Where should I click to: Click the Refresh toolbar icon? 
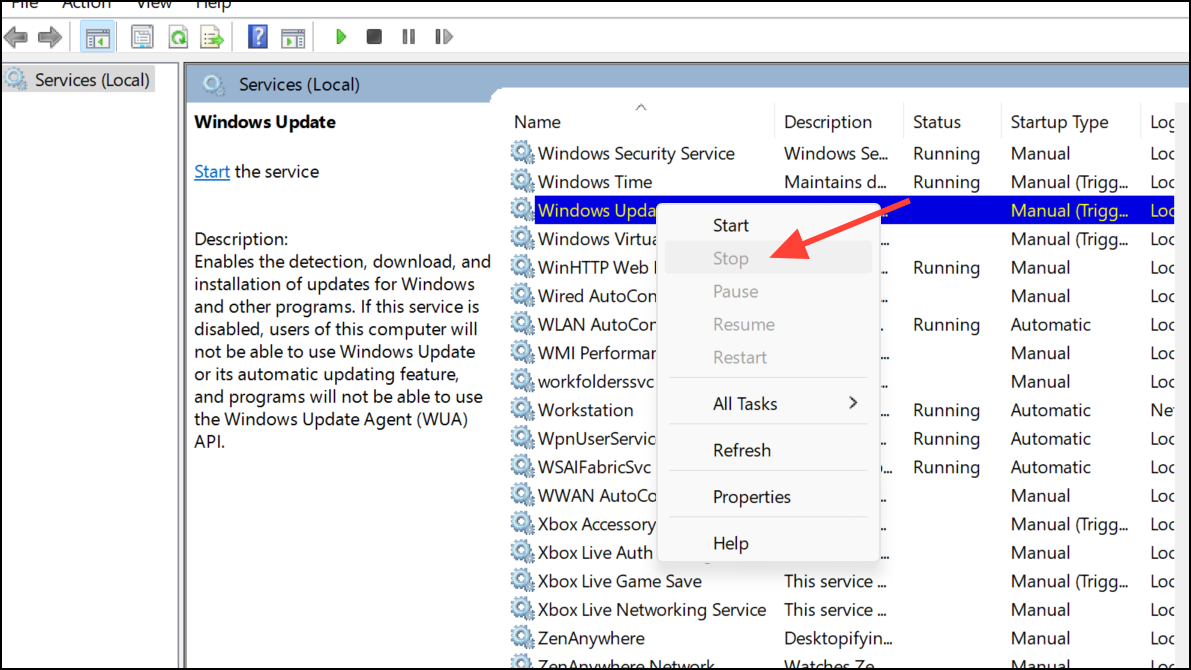(x=178, y=36)
